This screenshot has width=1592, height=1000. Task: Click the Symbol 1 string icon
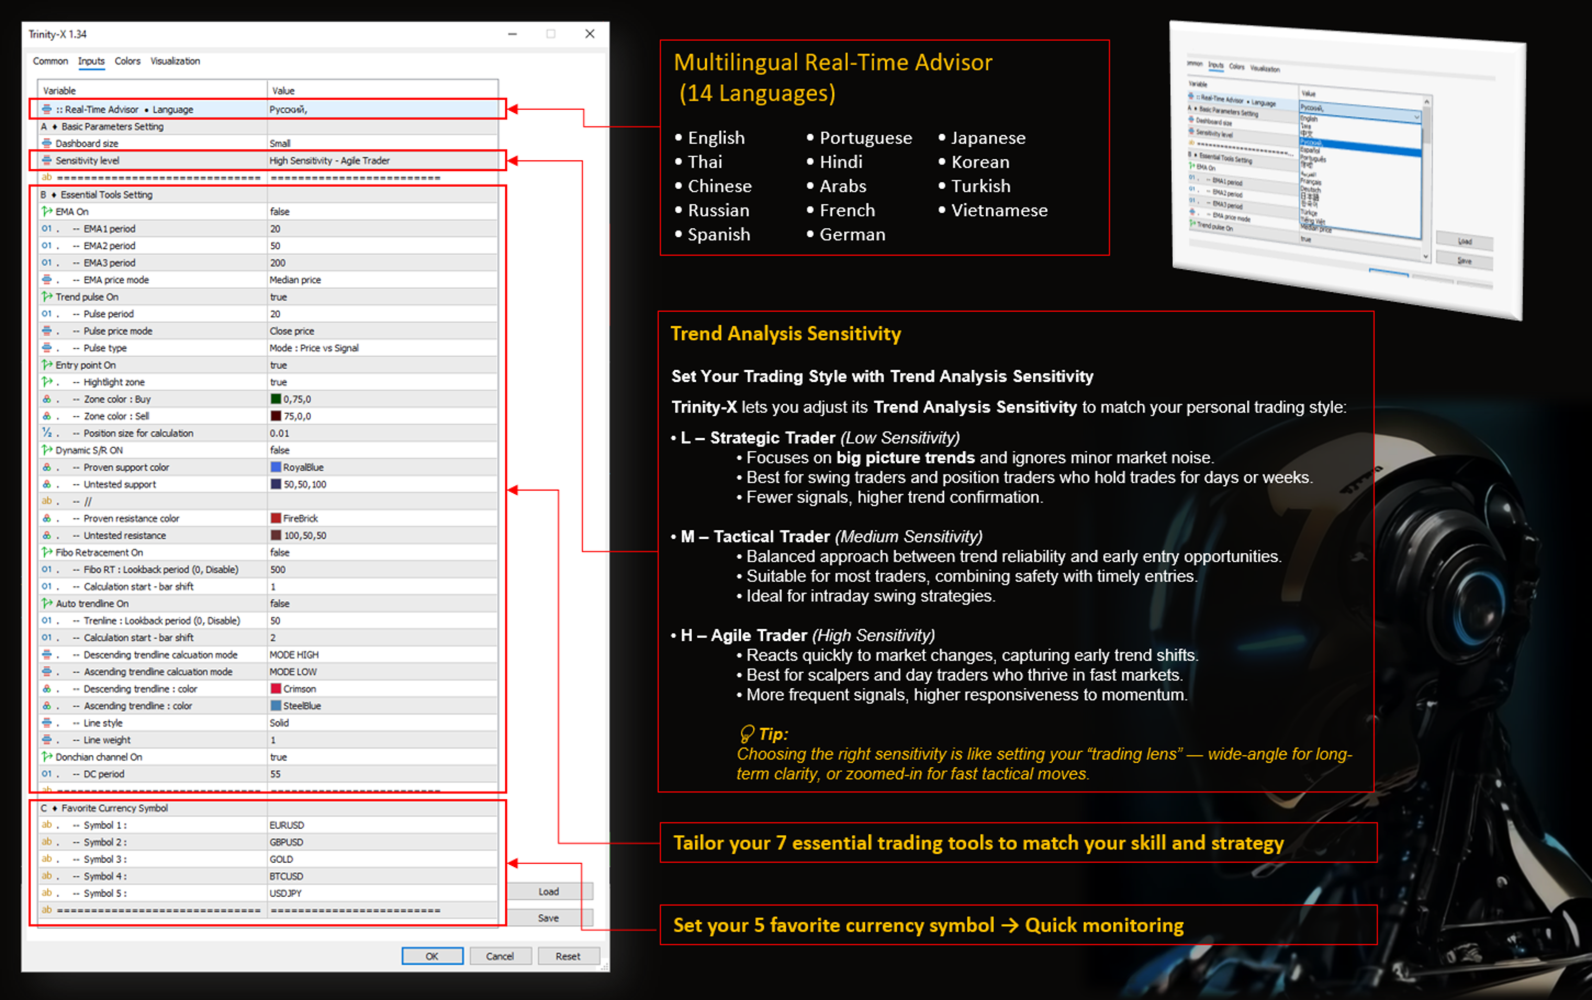tap(47, 825)
